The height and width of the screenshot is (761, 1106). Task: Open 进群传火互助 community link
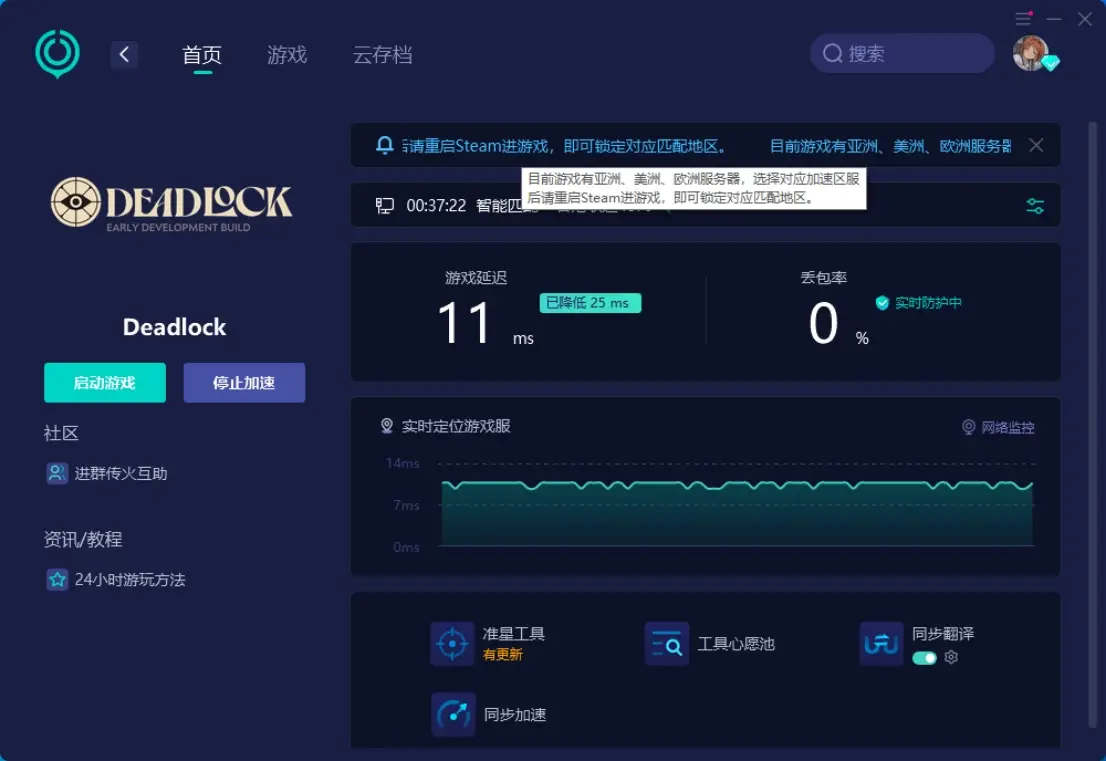point(121,473)
